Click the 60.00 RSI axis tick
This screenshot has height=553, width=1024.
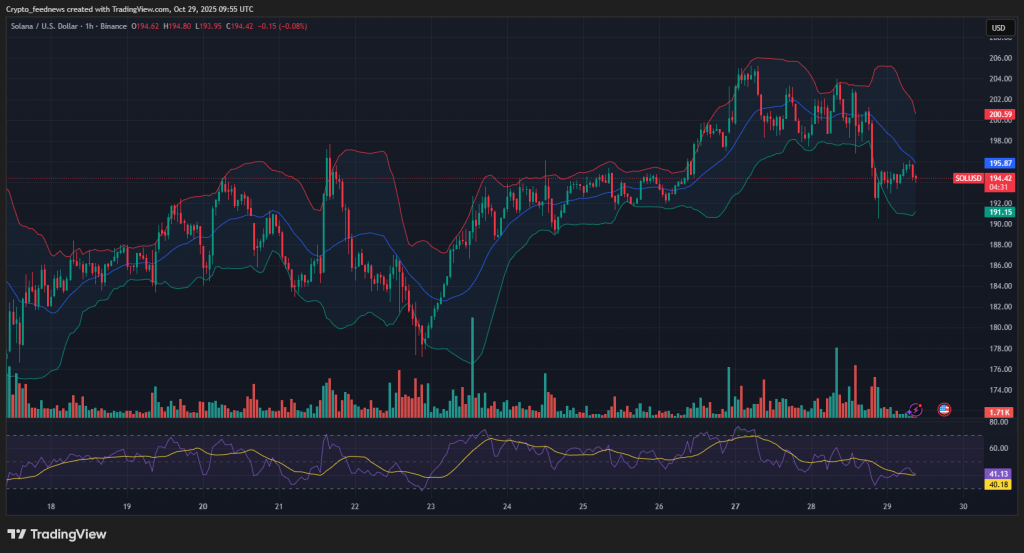click(999, 449)
